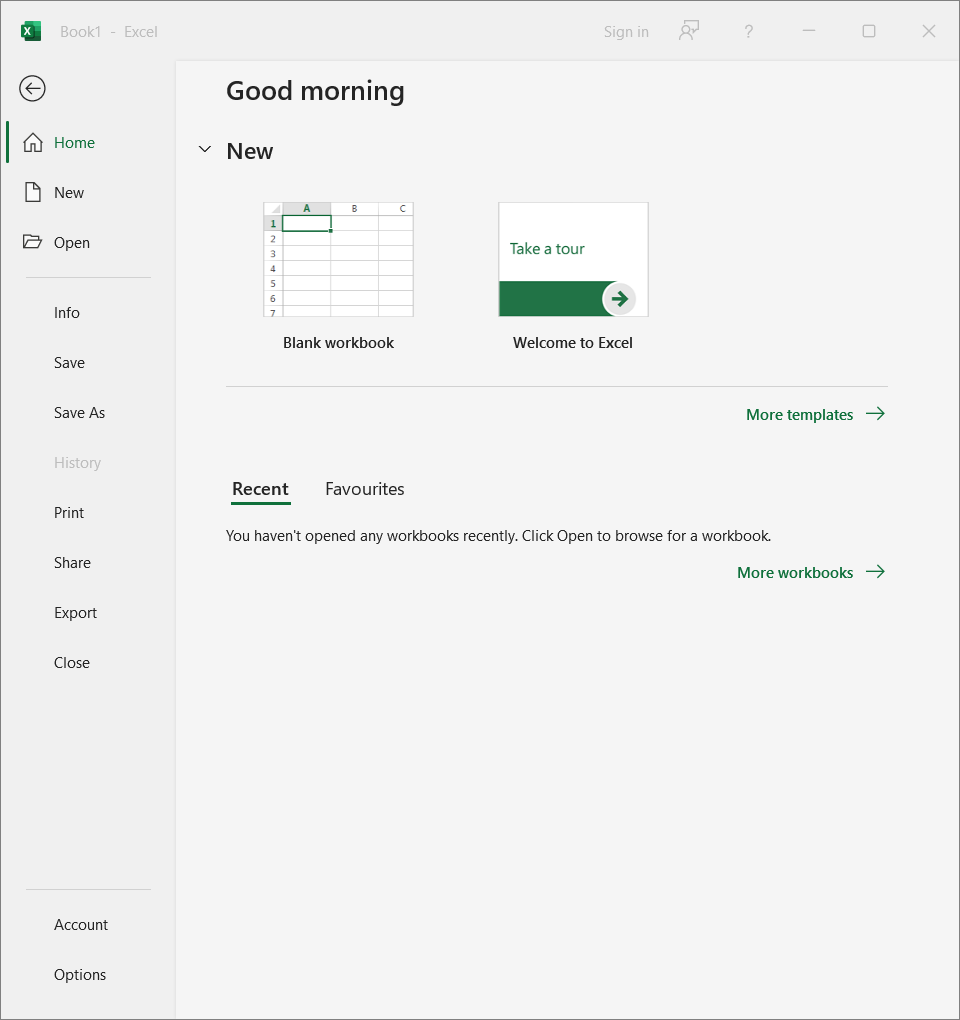Open Excel Options in sidebar
Image resolution: width=960 pixels, height=1020 pixels.
coord(80,974)
